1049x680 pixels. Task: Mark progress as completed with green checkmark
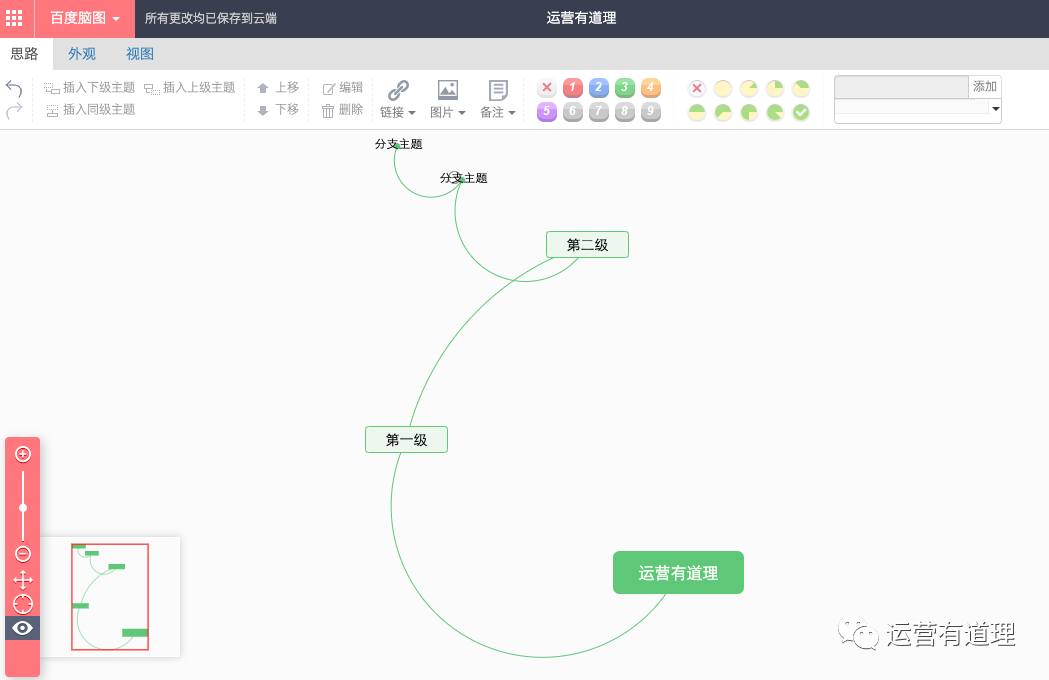(801, 112)
